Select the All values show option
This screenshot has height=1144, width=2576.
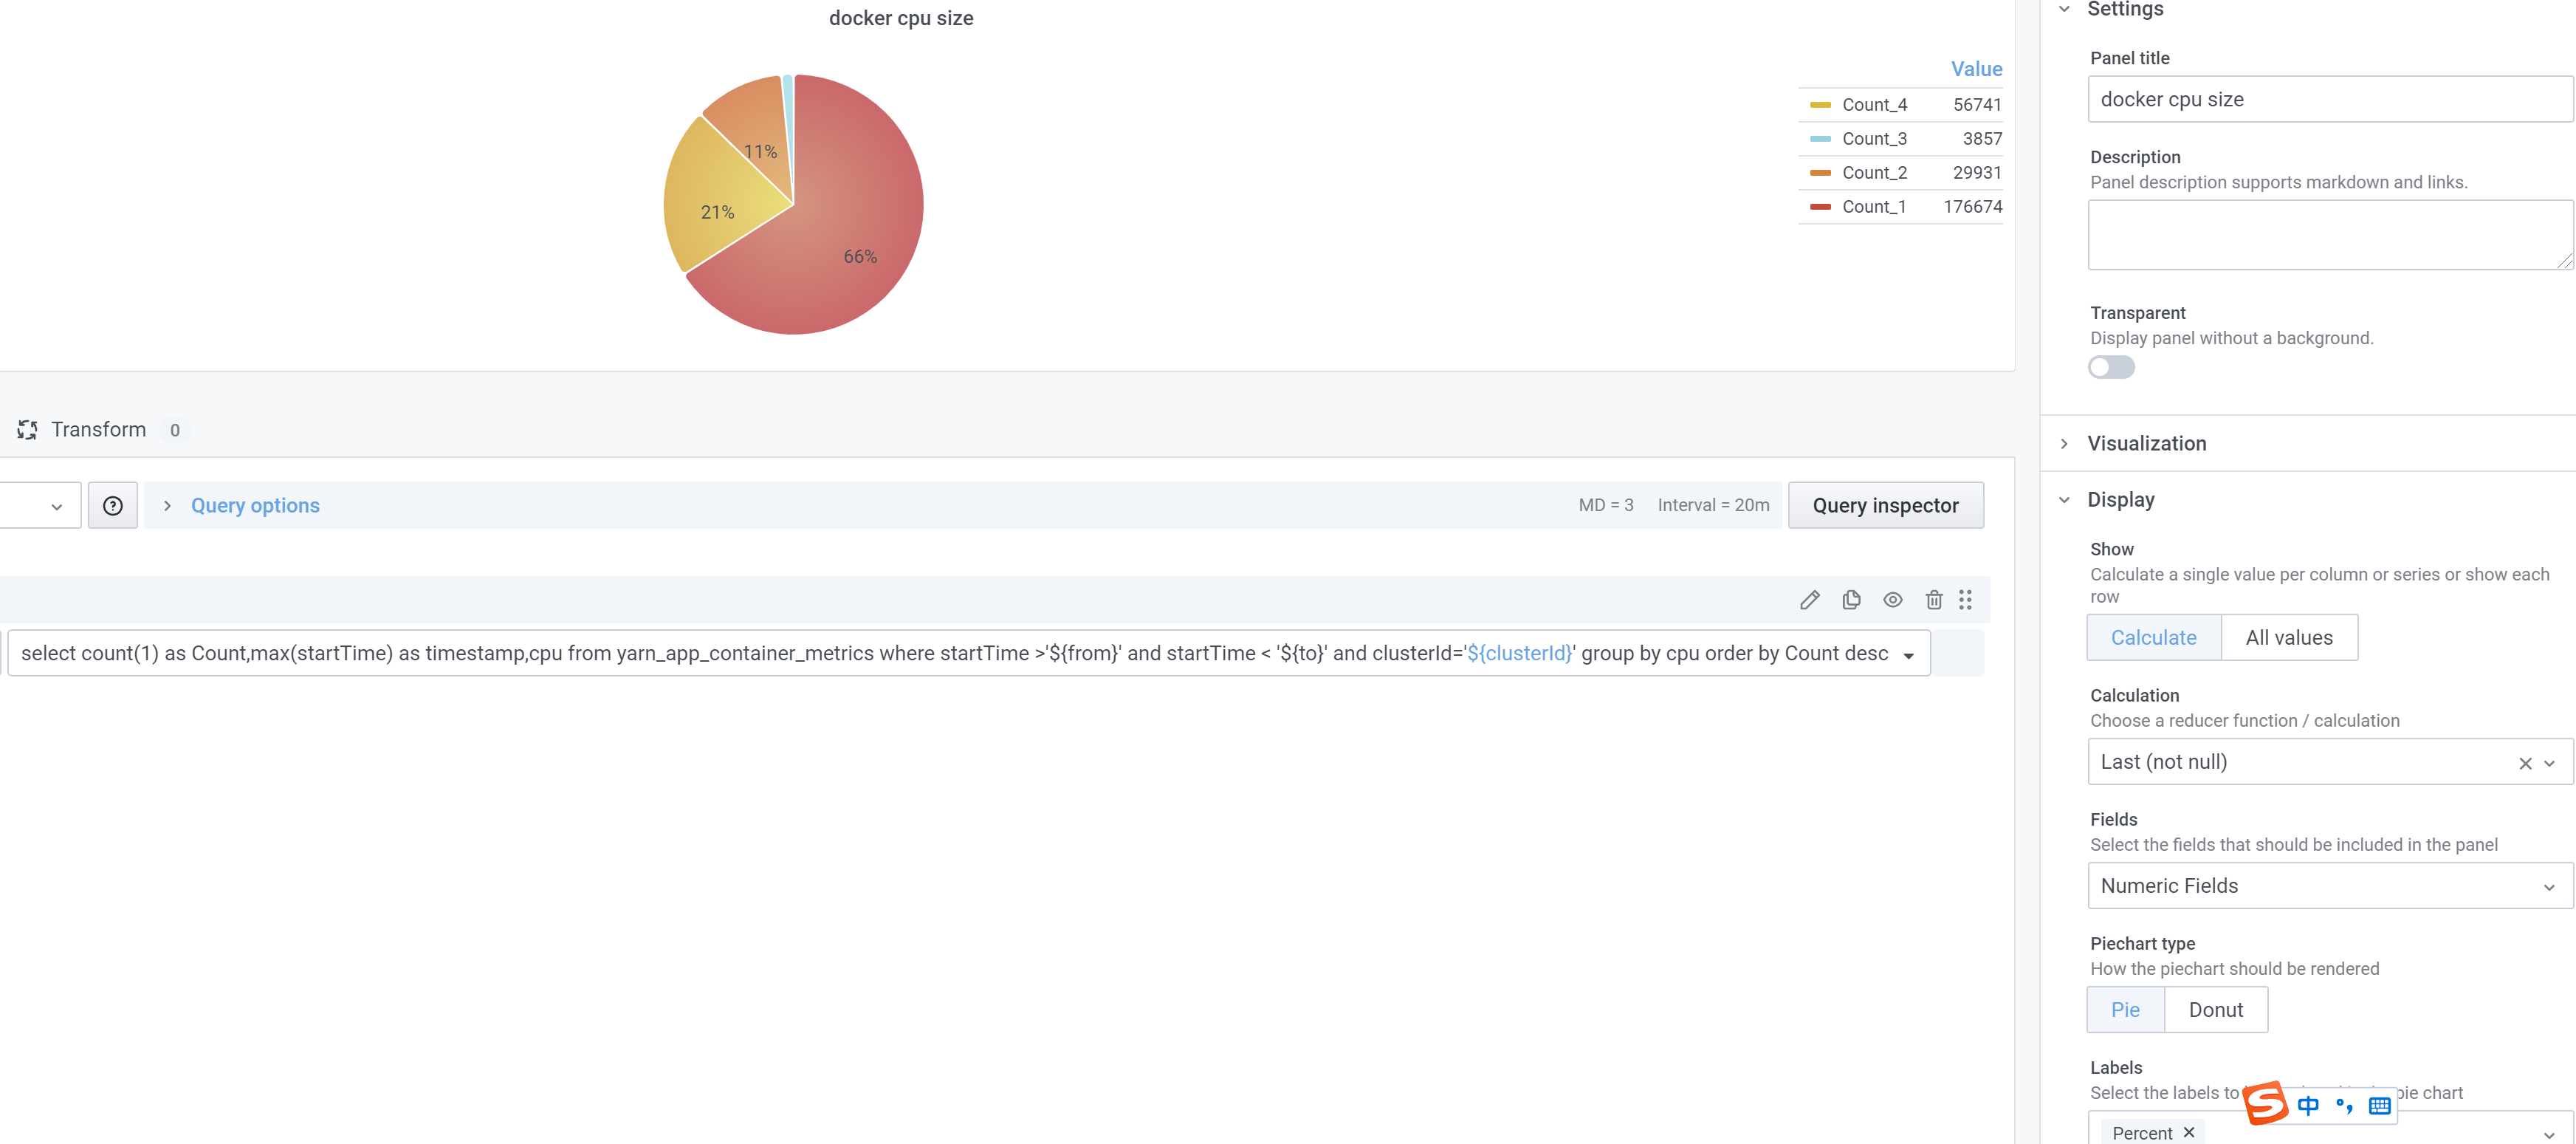coord(2290,637)
